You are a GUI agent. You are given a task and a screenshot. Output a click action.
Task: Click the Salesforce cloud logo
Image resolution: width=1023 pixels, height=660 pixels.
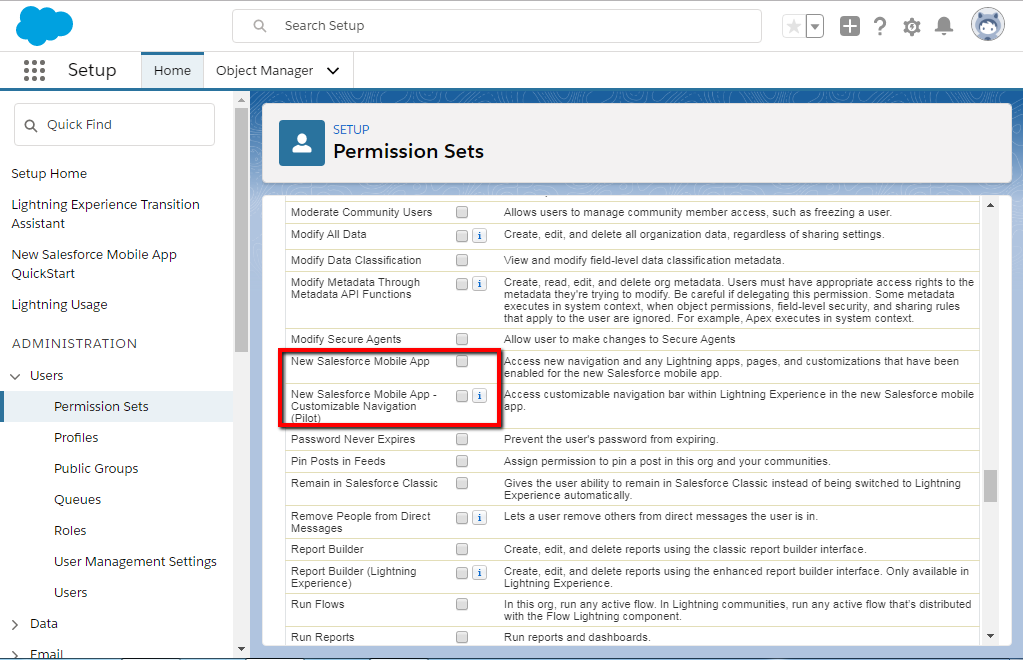tap(45, 26)
